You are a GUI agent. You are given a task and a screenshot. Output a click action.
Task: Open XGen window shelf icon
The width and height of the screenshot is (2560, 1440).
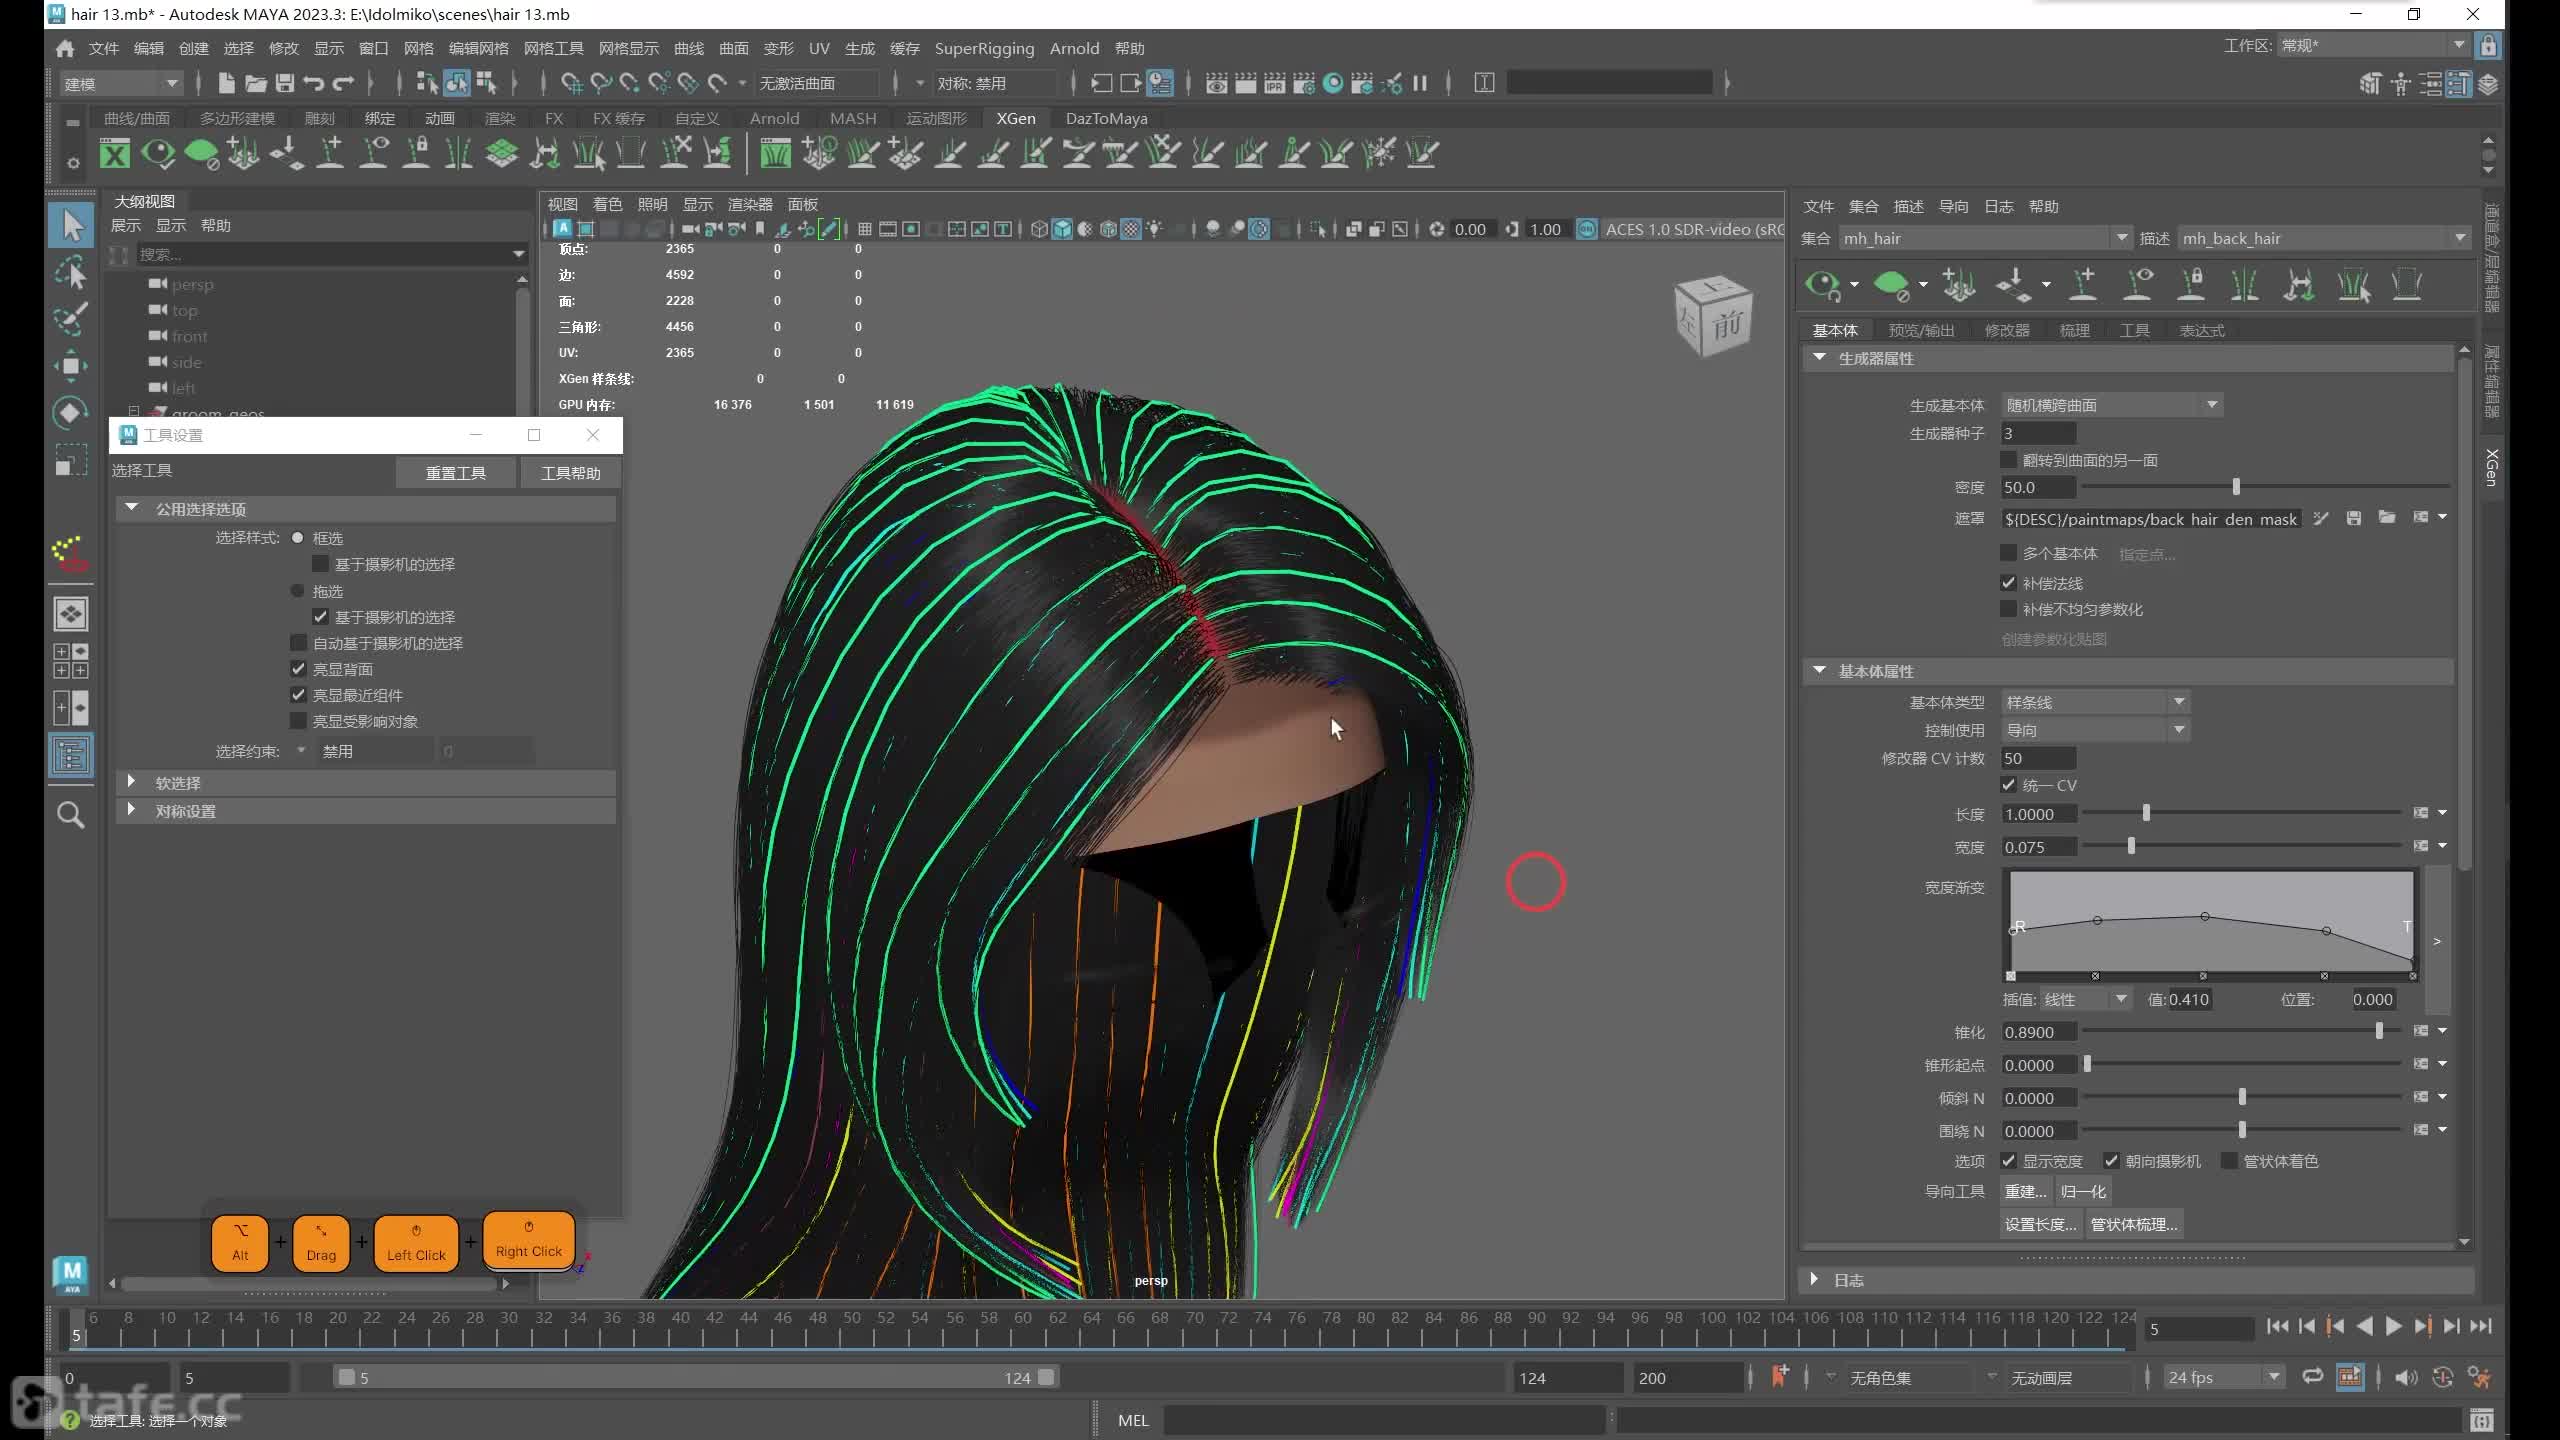115,153
